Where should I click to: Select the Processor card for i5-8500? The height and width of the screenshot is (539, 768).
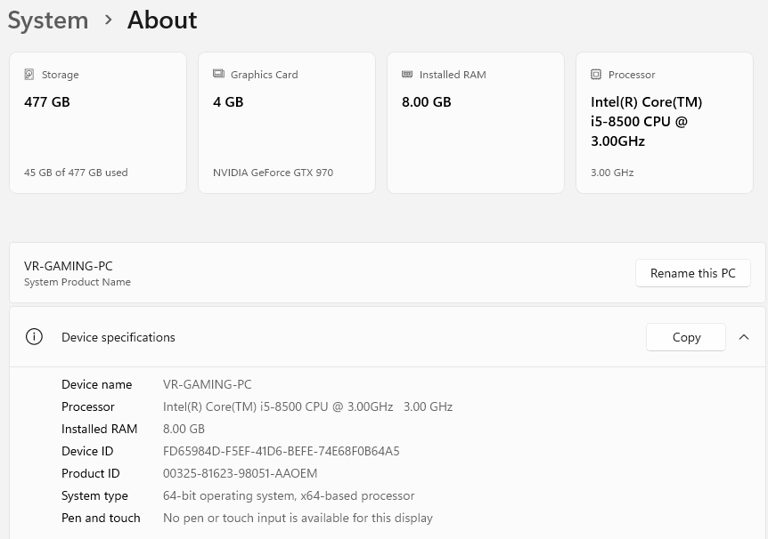pos(664,122)
